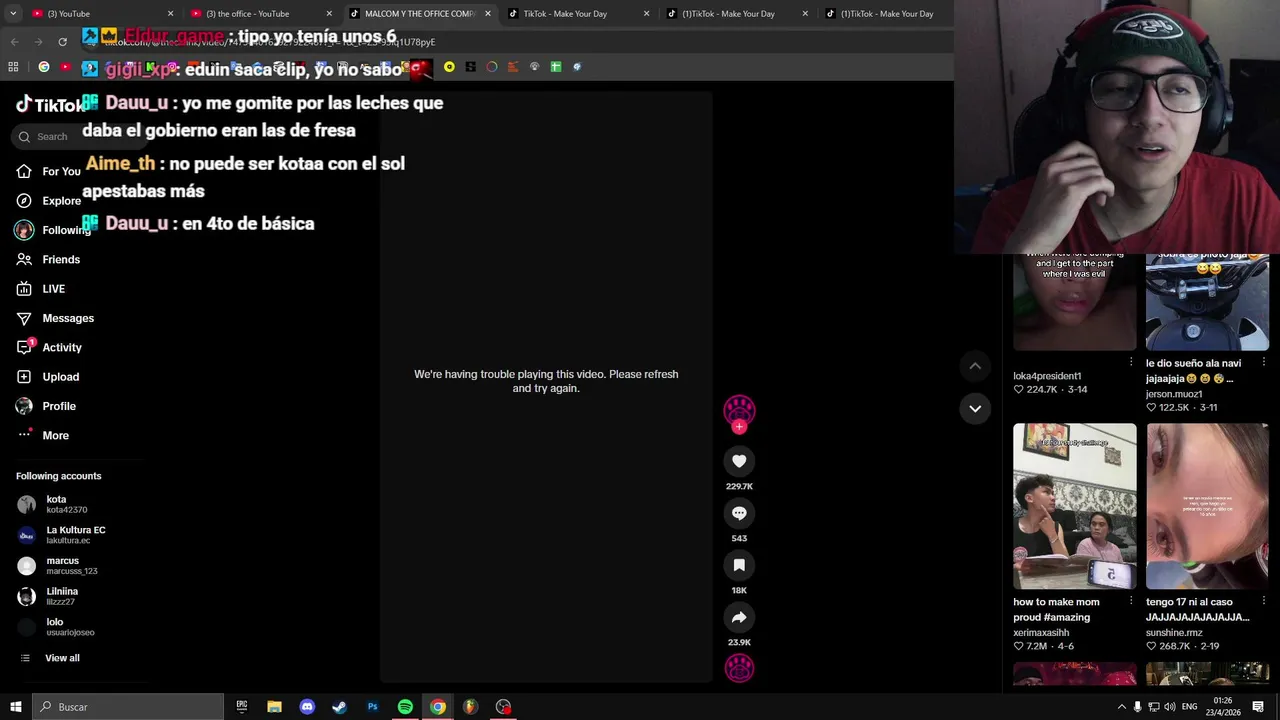Open the Following feed
1280x720 pixels.
point(53,230)
